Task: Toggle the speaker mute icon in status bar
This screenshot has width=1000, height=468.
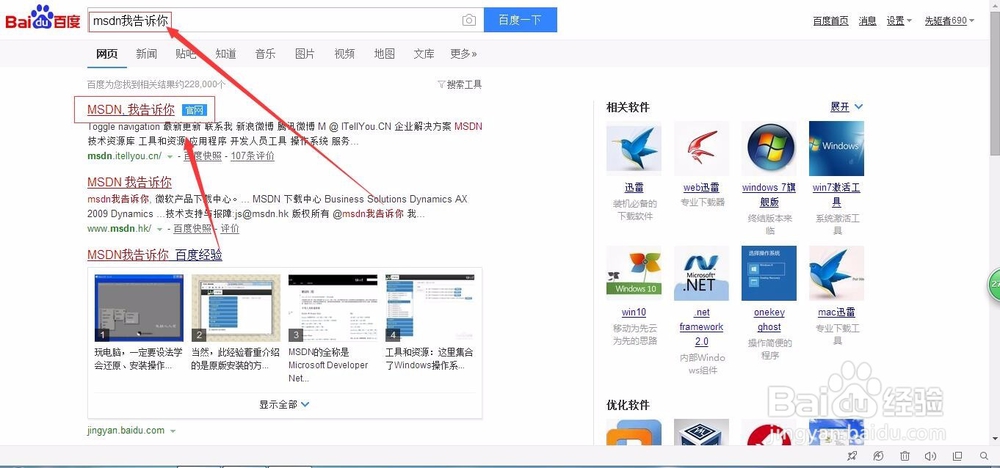Action: coord(930,456)
